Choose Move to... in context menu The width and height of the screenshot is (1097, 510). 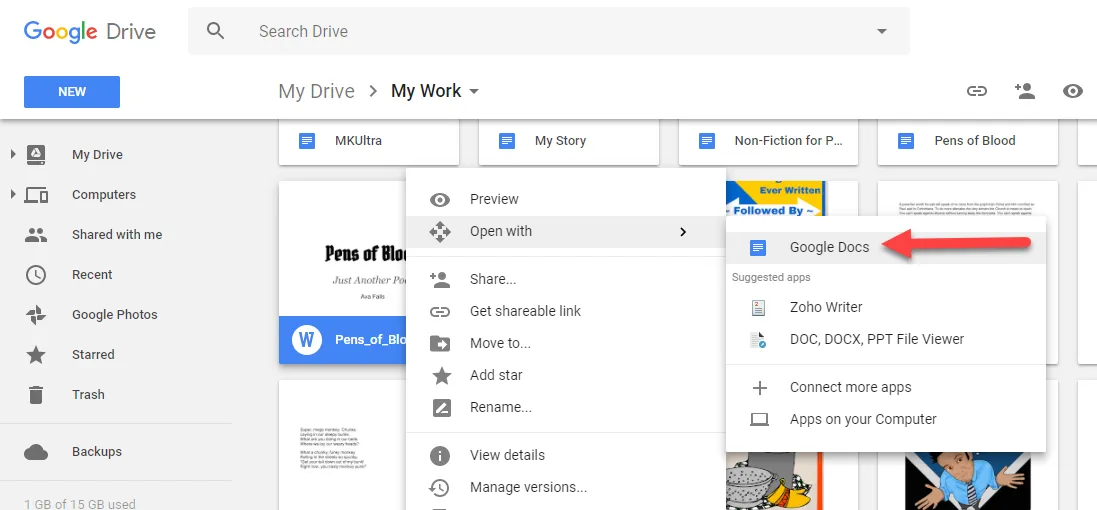(x=566, y=343)
